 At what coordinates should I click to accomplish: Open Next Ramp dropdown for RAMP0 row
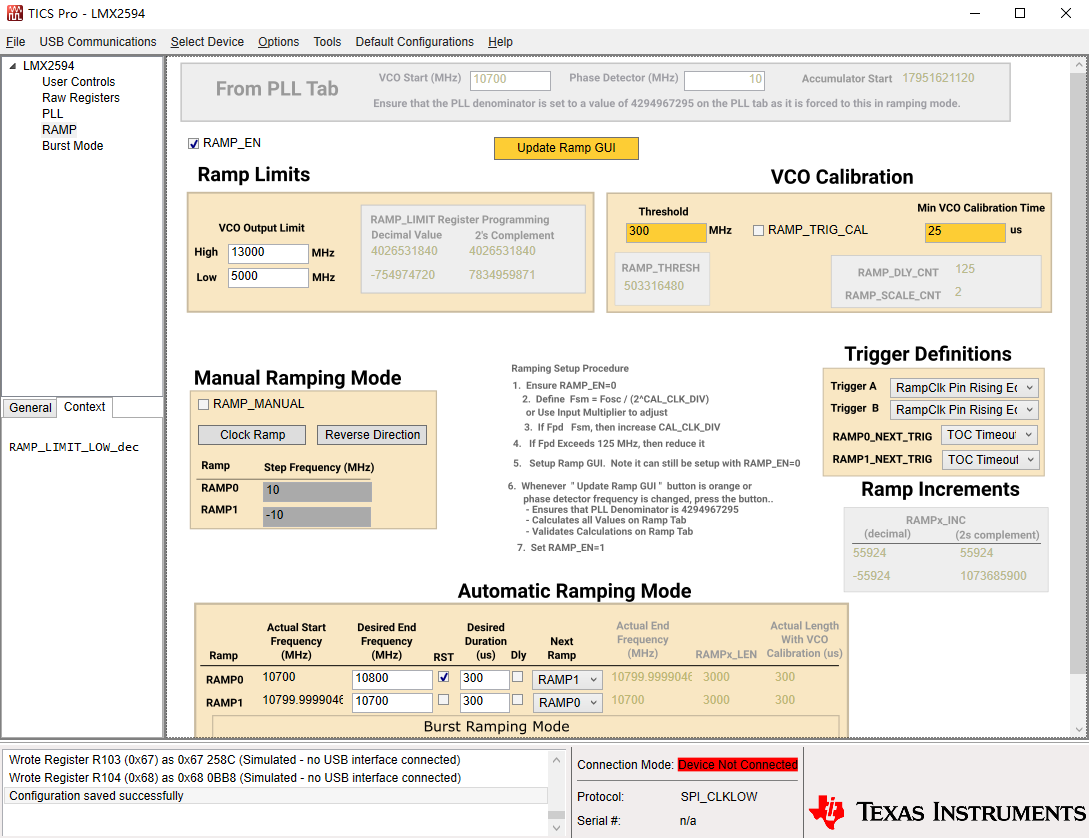coord(567,680)
